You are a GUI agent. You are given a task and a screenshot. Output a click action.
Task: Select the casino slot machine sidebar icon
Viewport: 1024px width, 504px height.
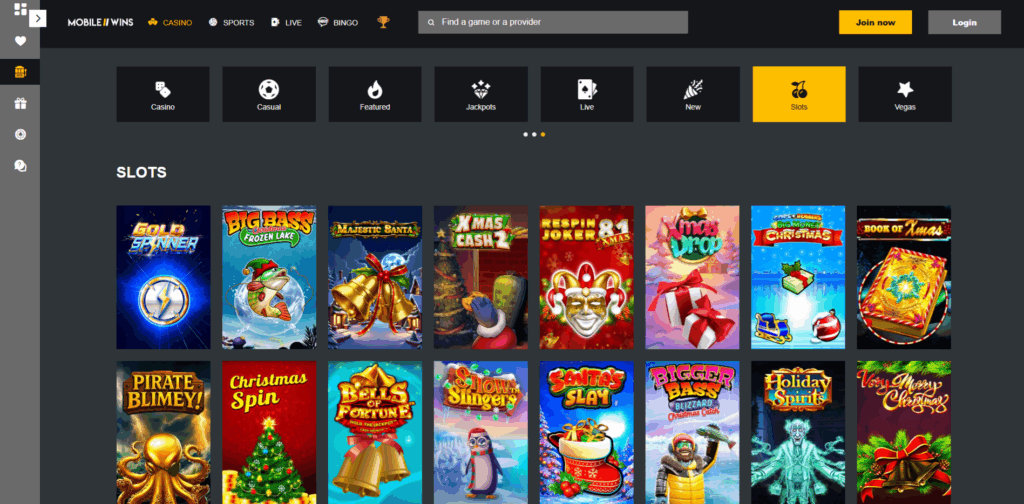[20, 72]
